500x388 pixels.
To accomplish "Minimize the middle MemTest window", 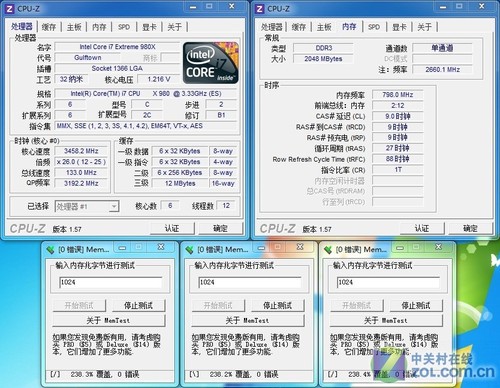I will [x=261, y=247].
